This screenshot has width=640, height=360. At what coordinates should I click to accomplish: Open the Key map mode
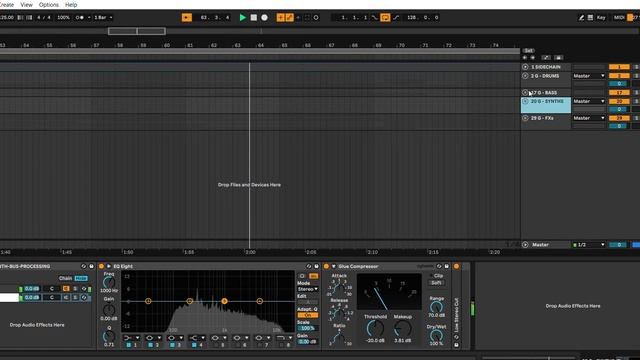tap(601, 18)
